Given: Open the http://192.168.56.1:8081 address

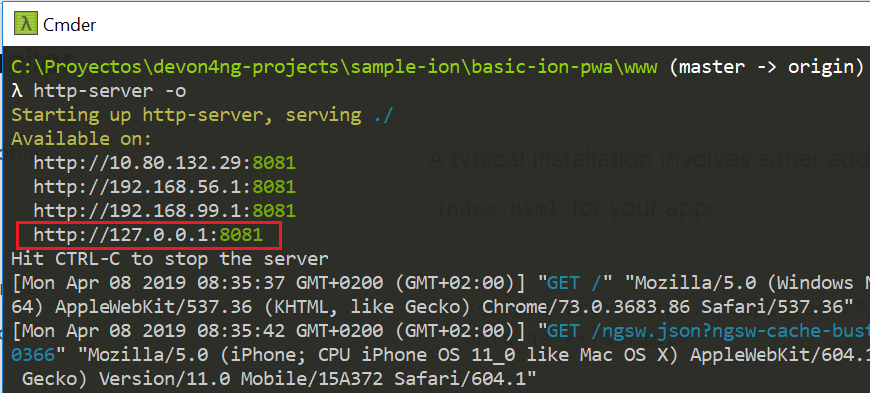Looking at the screenshot, I should pyautogui.click(x=164, y=187).
